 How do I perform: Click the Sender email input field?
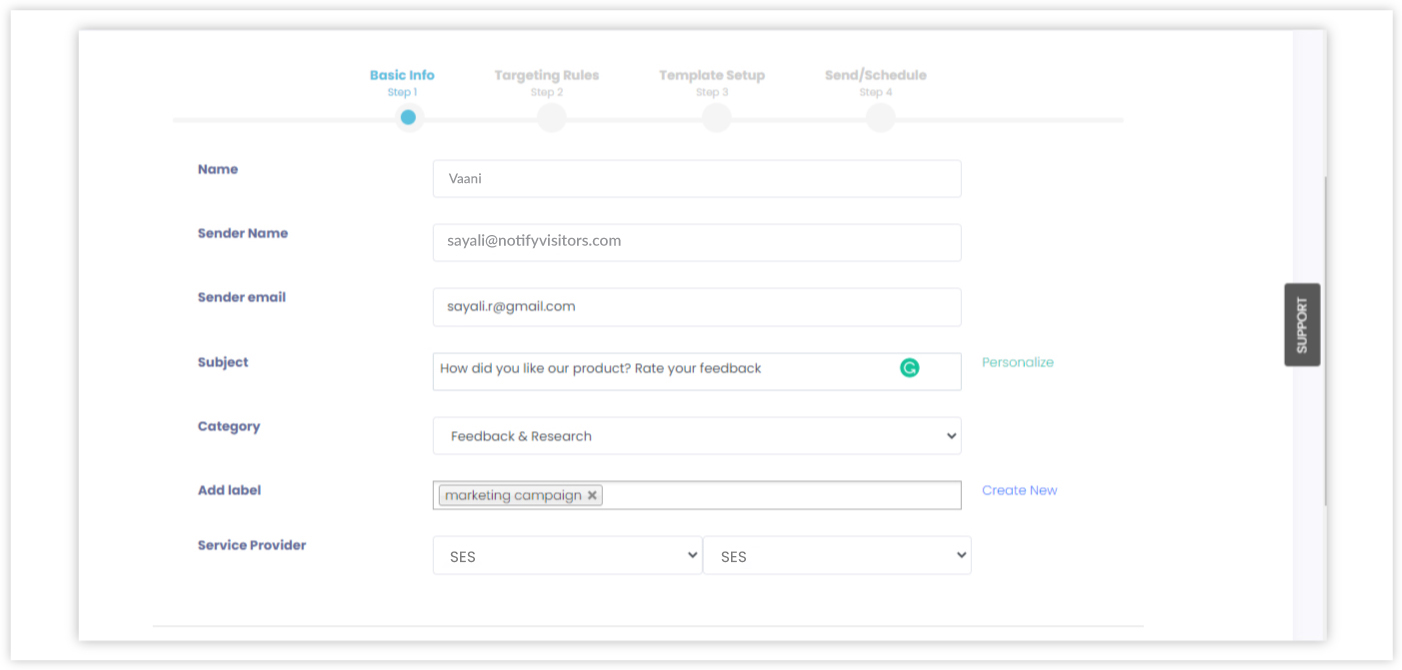point(697,307)
